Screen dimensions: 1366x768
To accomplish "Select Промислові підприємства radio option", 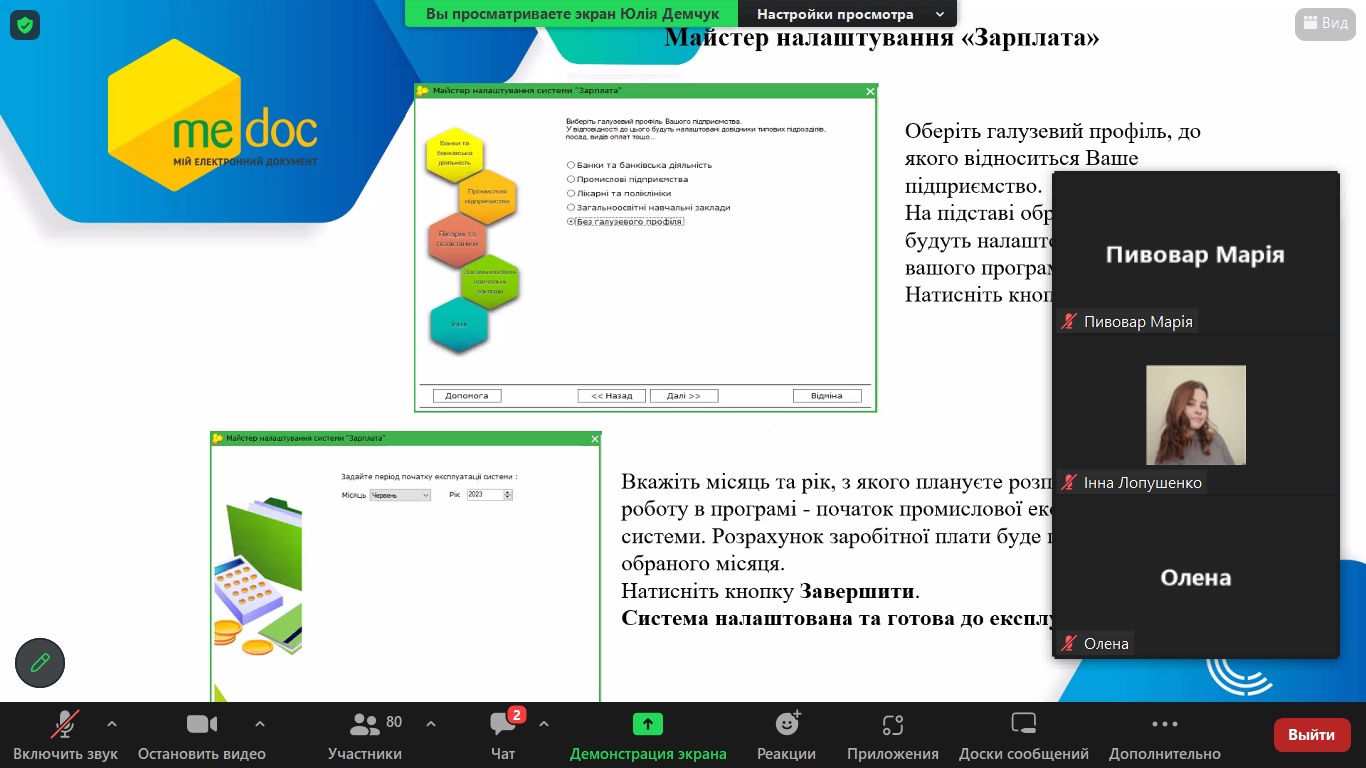I will [571, 179].
